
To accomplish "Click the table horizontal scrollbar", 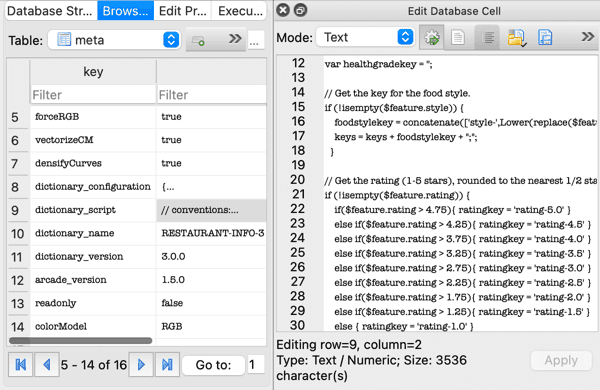I will [80, 340].
